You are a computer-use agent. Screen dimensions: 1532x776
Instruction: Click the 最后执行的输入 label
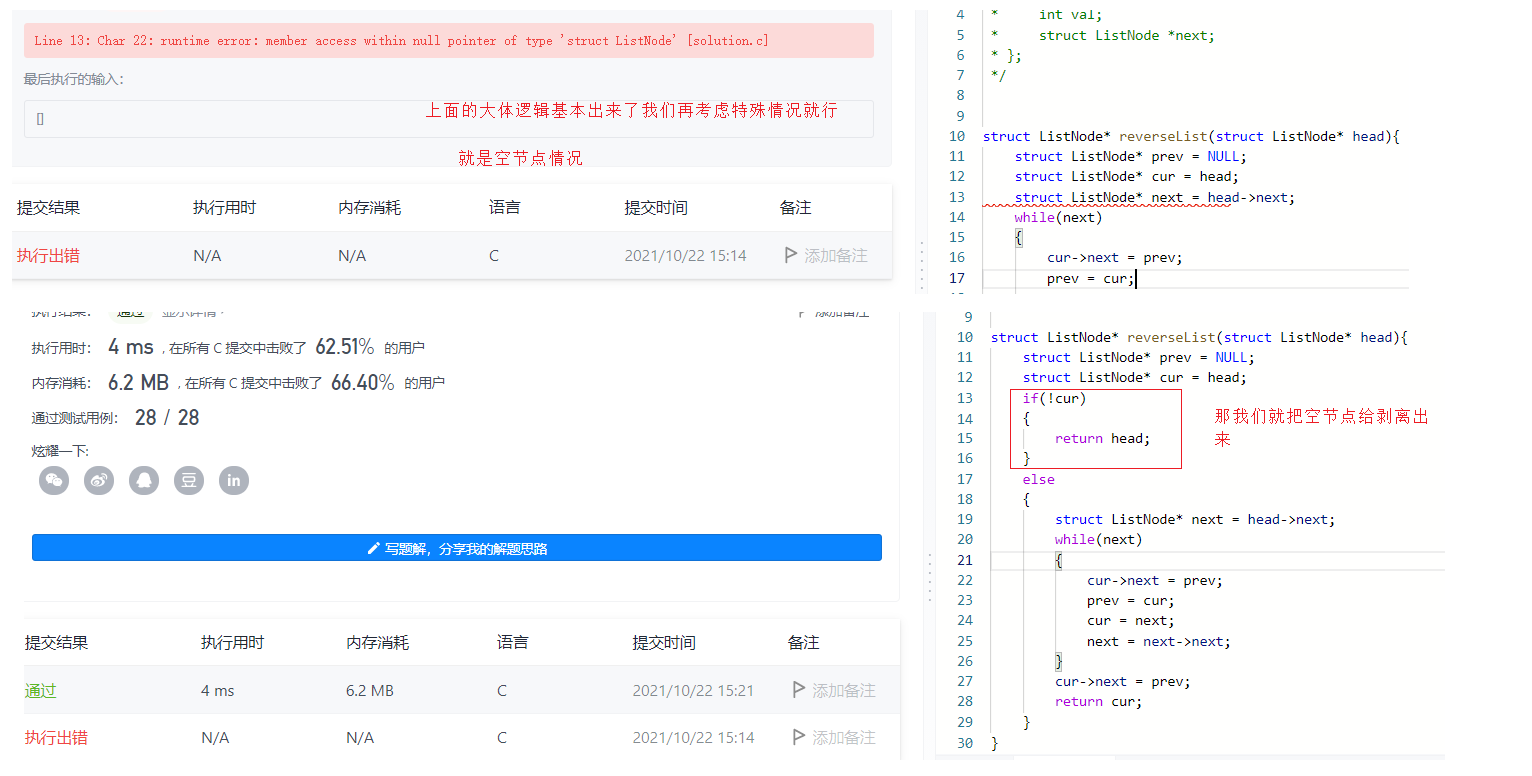[74, 79]
